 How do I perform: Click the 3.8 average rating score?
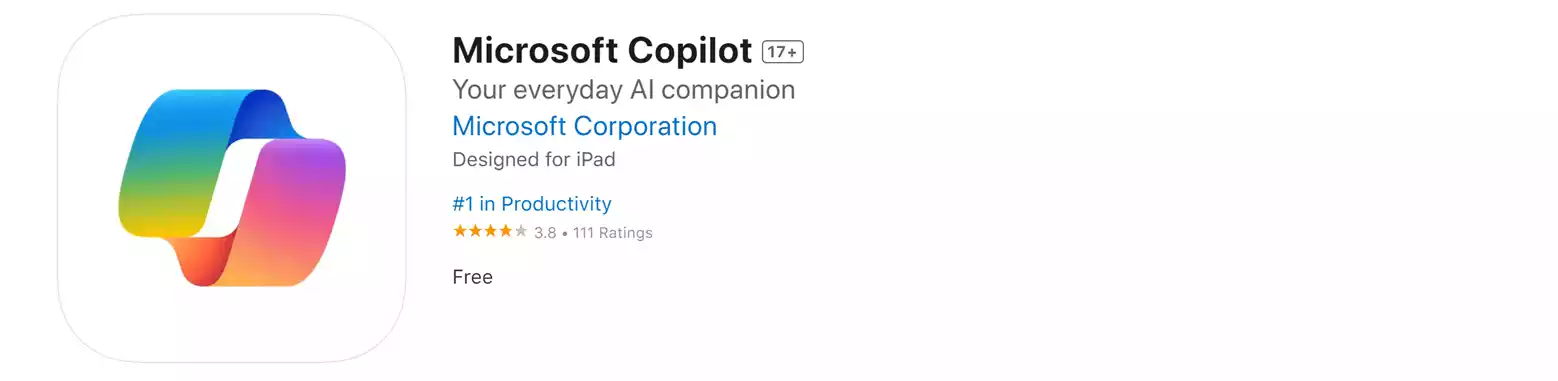coord(545,233)
